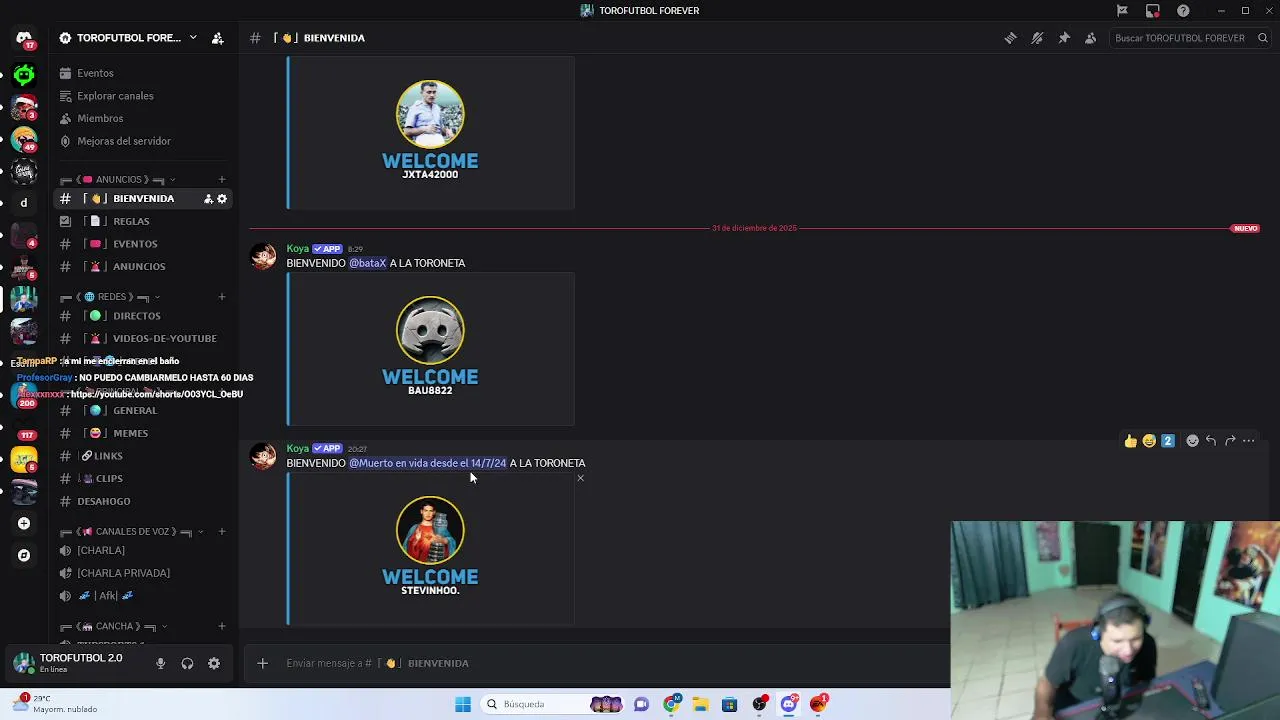Open TOROFUTBOL FOREVER server dropdown
Screen dimensions: 1280x720
(x=128, y=38)
